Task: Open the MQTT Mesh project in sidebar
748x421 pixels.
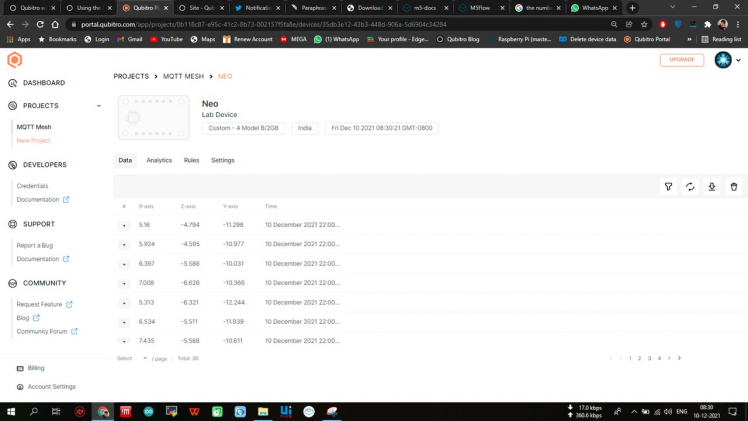Action: [x=34, y=127]
